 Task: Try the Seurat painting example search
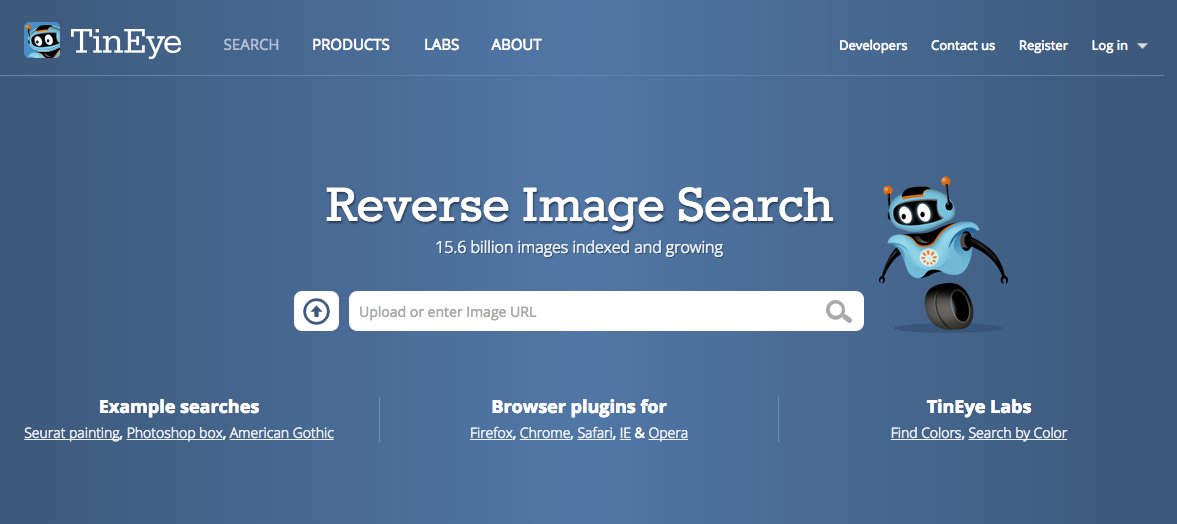point(72,433)
